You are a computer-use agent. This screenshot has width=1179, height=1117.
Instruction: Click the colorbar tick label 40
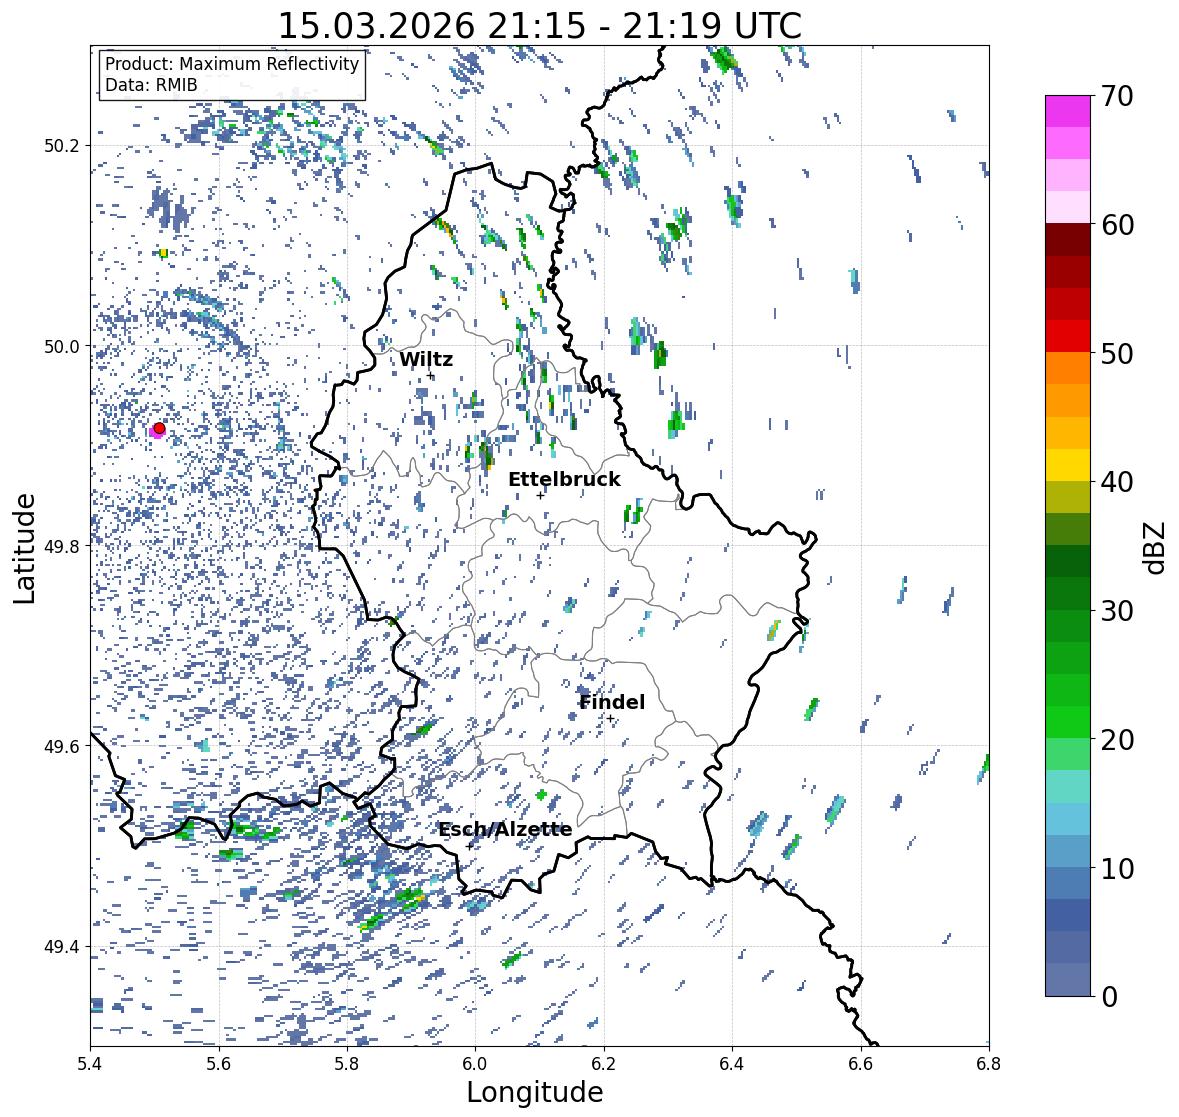click(x=1117, y=482)
